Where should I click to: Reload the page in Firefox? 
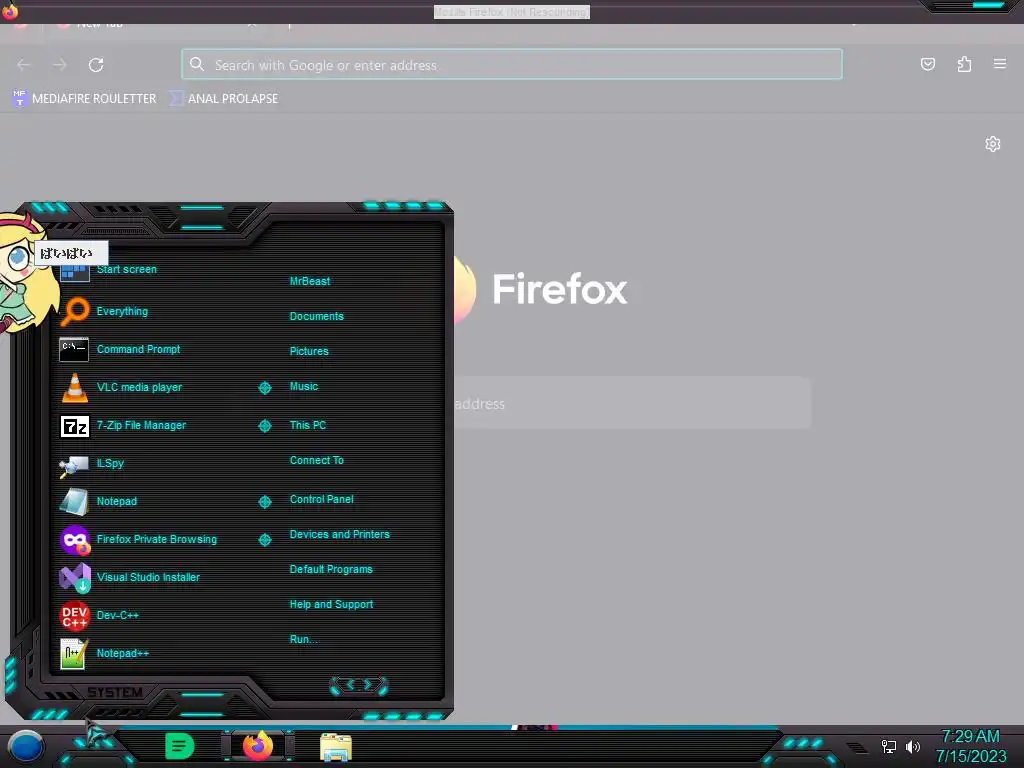pyautogui.click(x=96, y=65)
